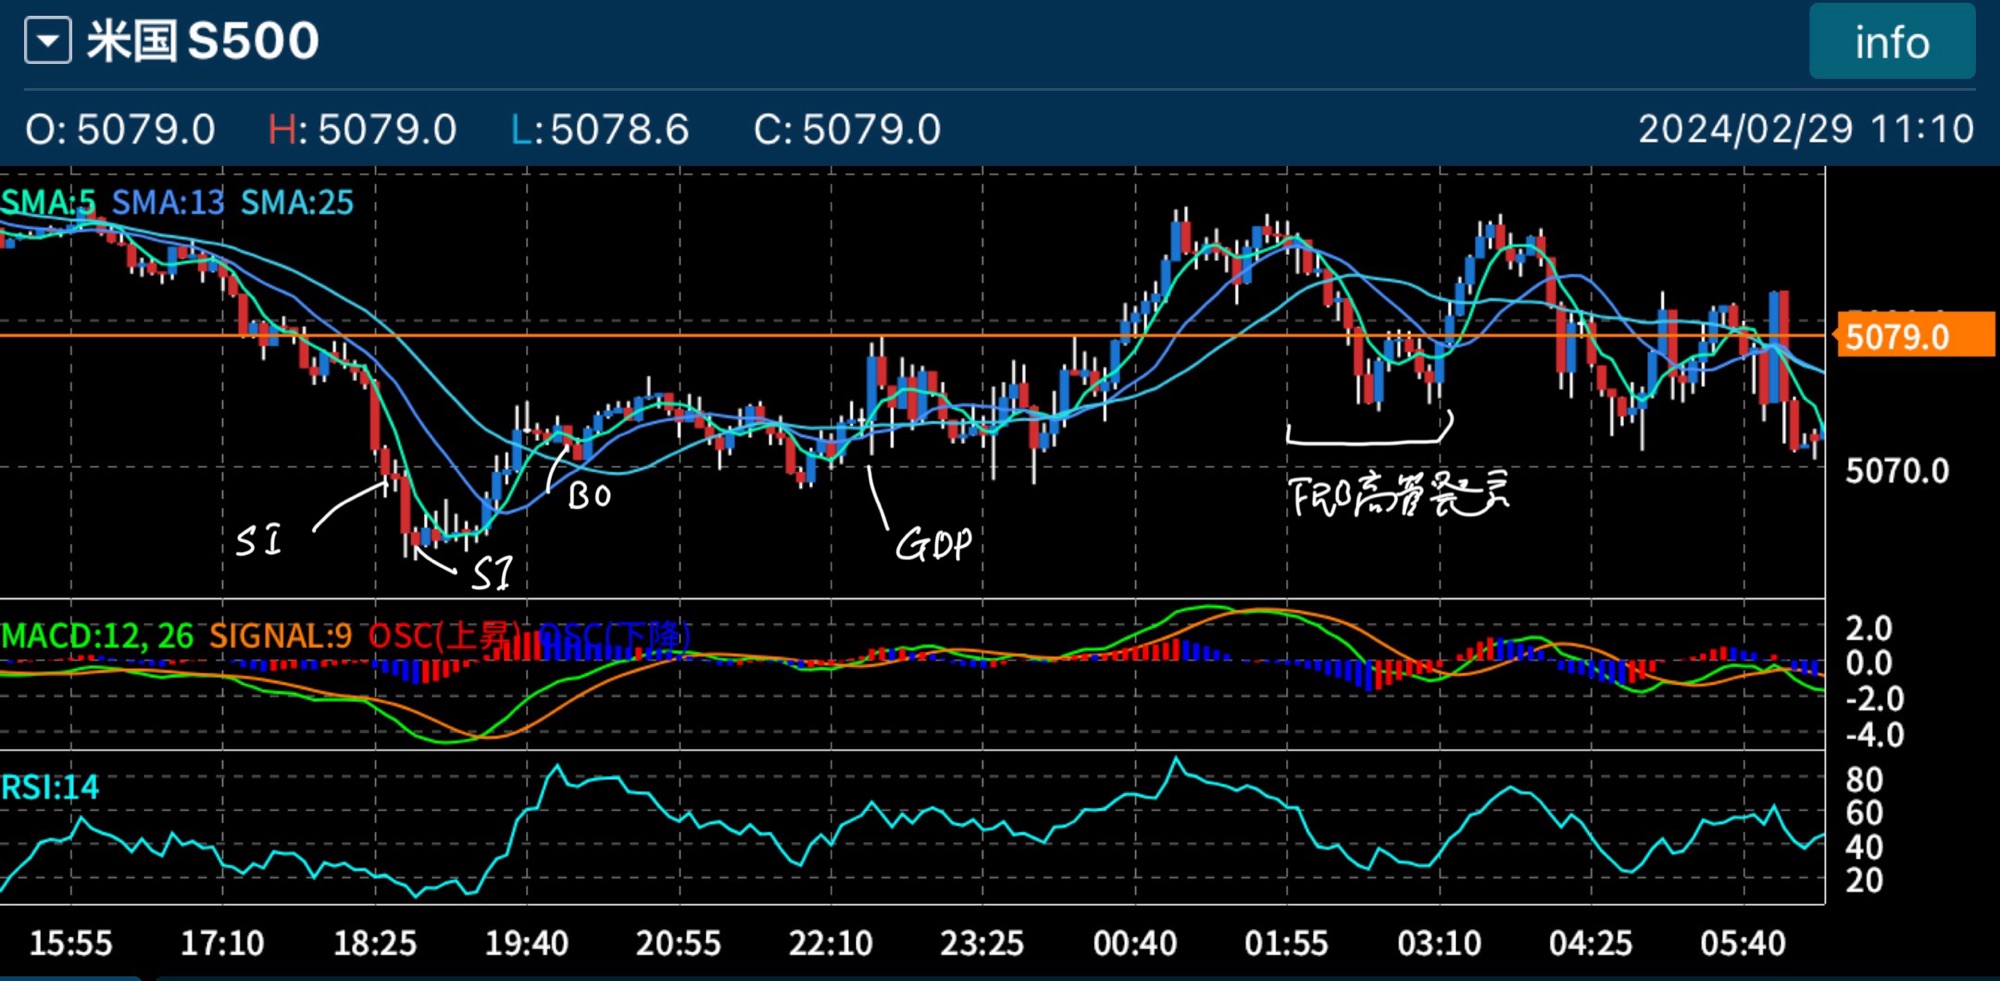The image size is (2000, 981).
Task: Select the 5070.0 price axis label
Action: 1896,471
